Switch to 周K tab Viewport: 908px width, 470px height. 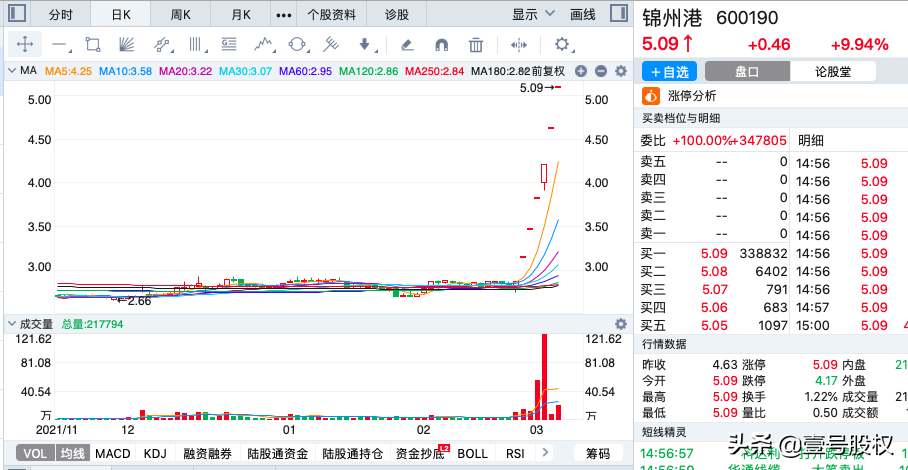pyautogui.click(x=180, y=14)
